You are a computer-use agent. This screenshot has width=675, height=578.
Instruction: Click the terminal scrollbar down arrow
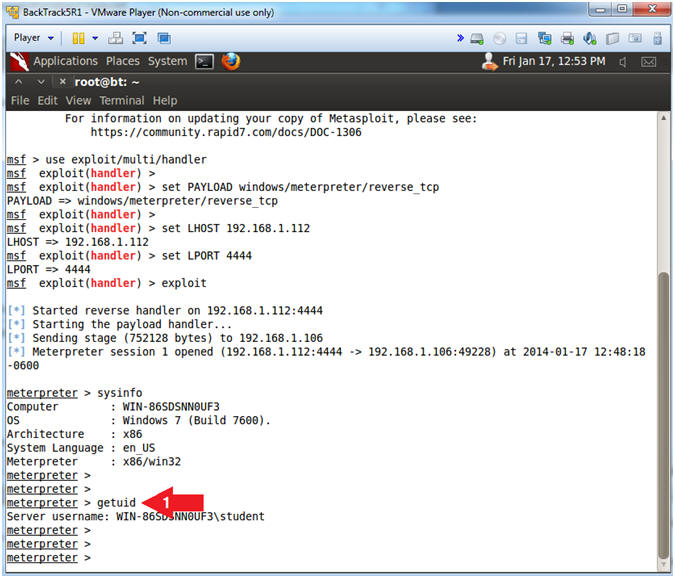(x=663, y=565)
